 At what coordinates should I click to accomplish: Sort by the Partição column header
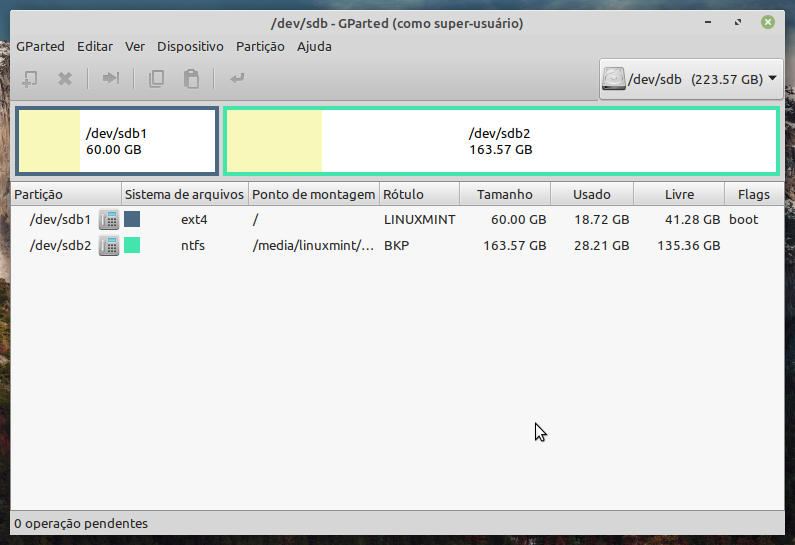pos(66,195)
